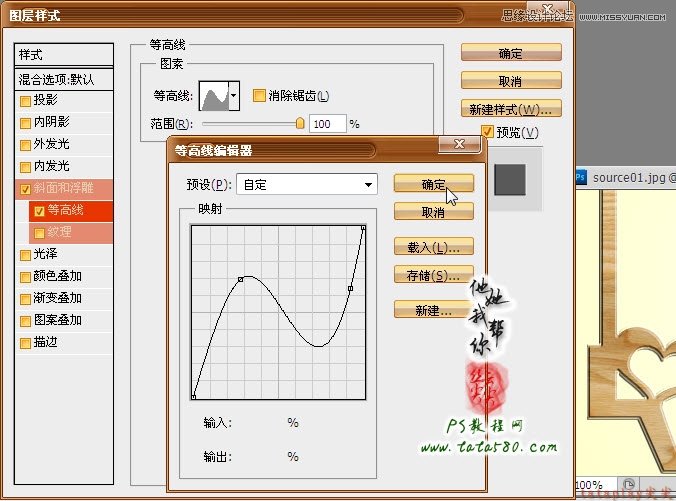Screen dimensions: 676x501
Task: Uncheck the 斜面和浮雕 bevel and emboss checkbox
Action: coord(25,189)
